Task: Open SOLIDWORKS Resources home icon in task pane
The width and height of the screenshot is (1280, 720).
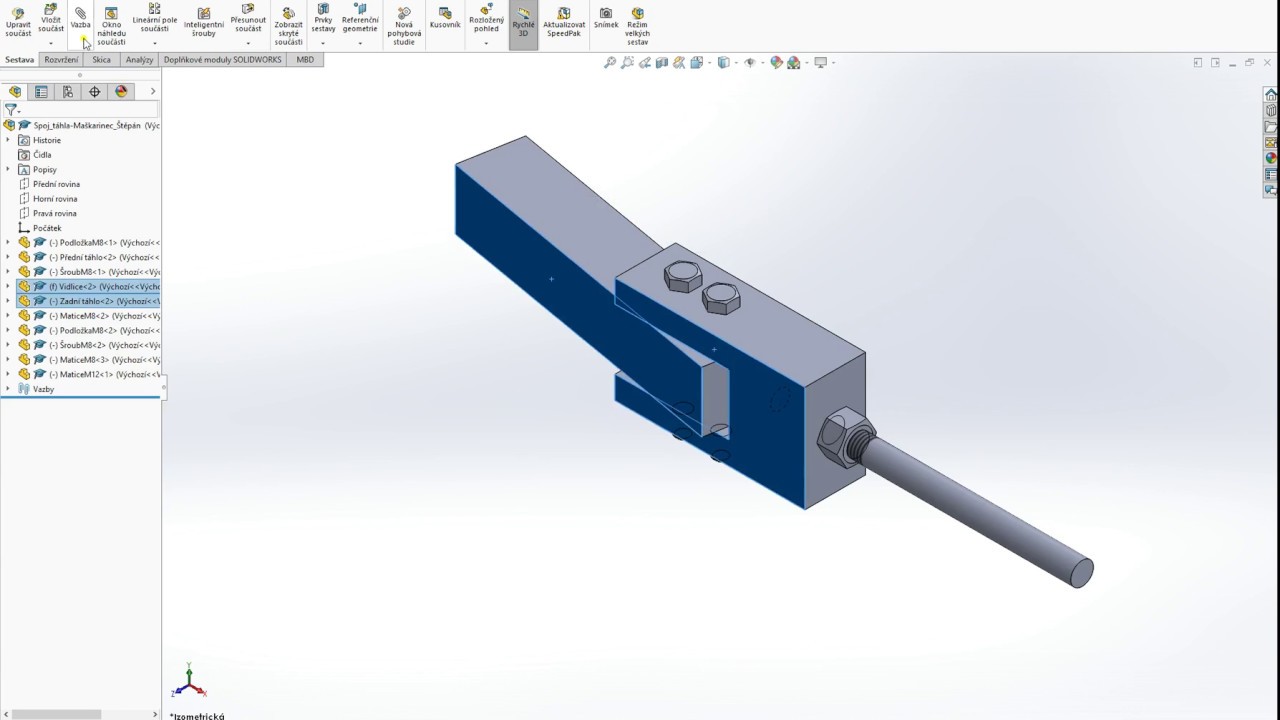Action: coord(1271,95)
